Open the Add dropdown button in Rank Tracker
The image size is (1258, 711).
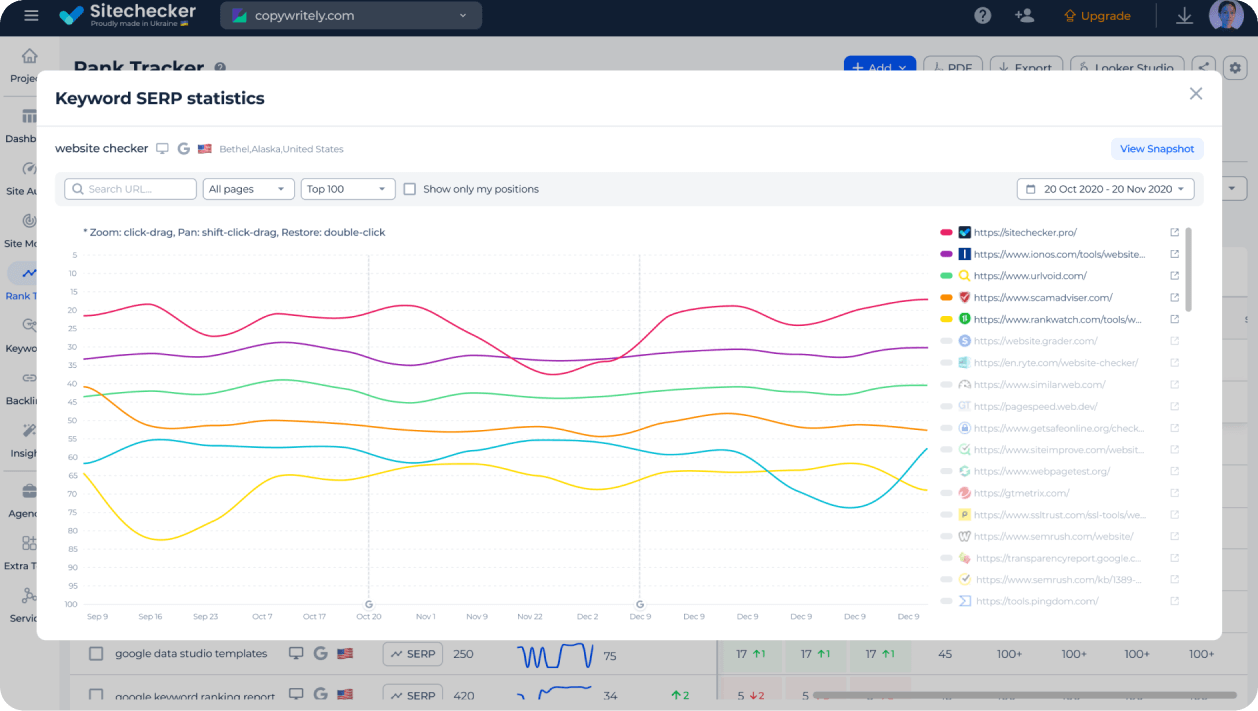pos(879,67)
